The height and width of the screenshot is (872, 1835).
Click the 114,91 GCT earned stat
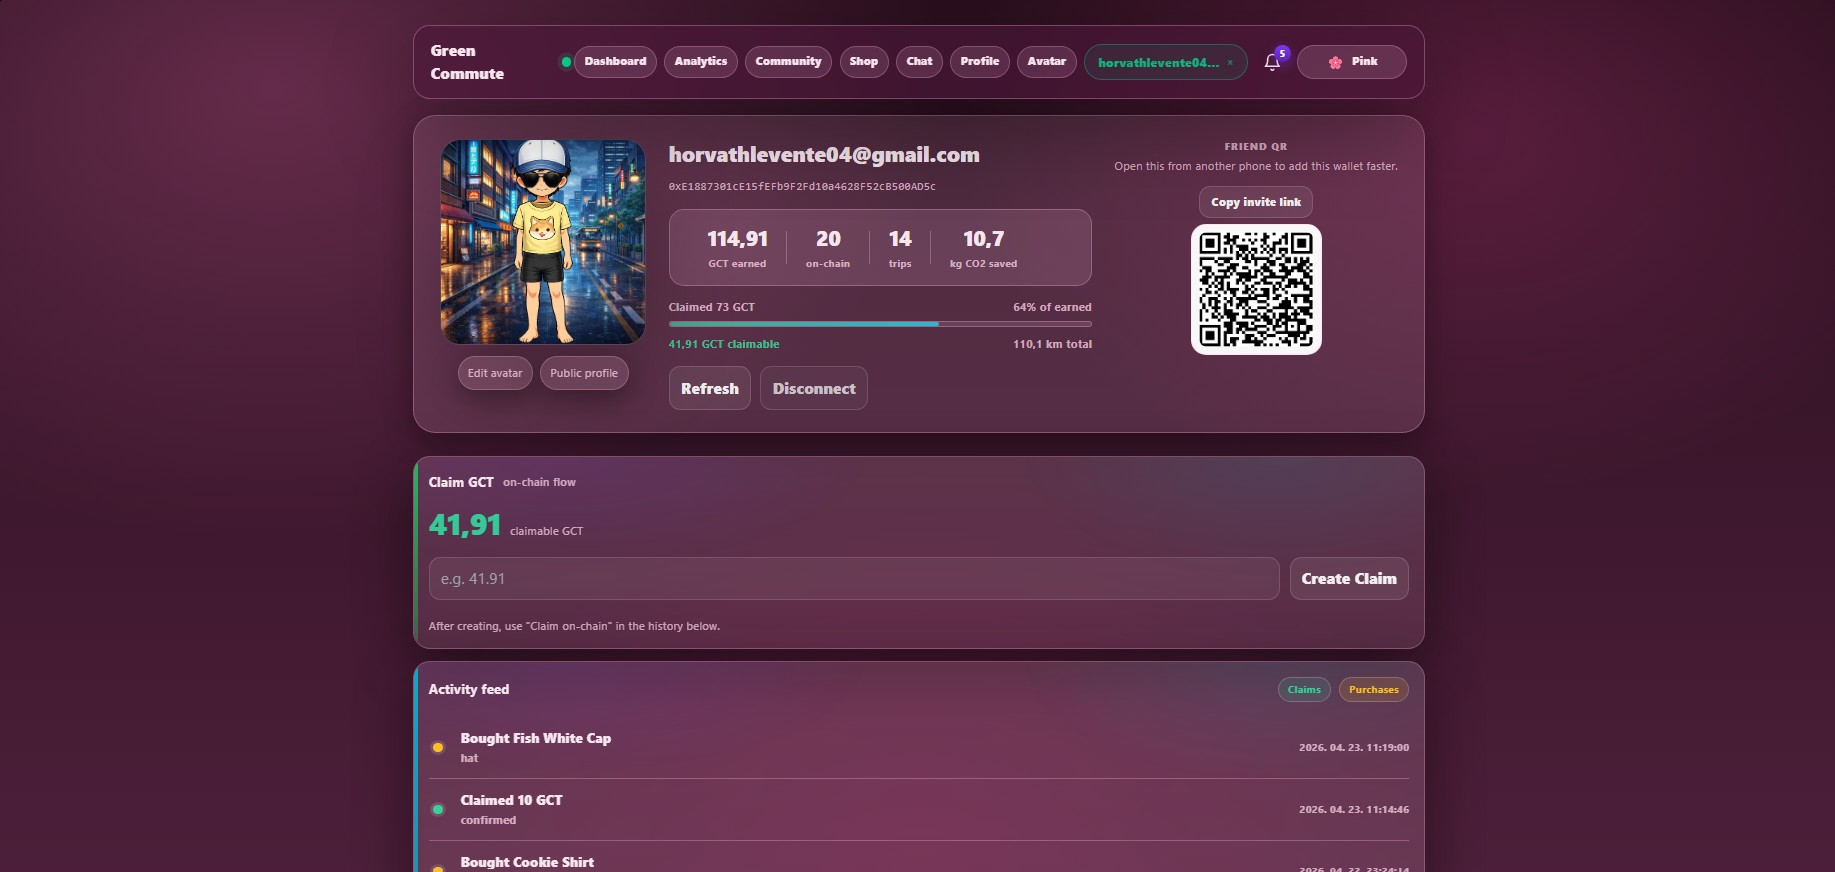pos(737,248)
